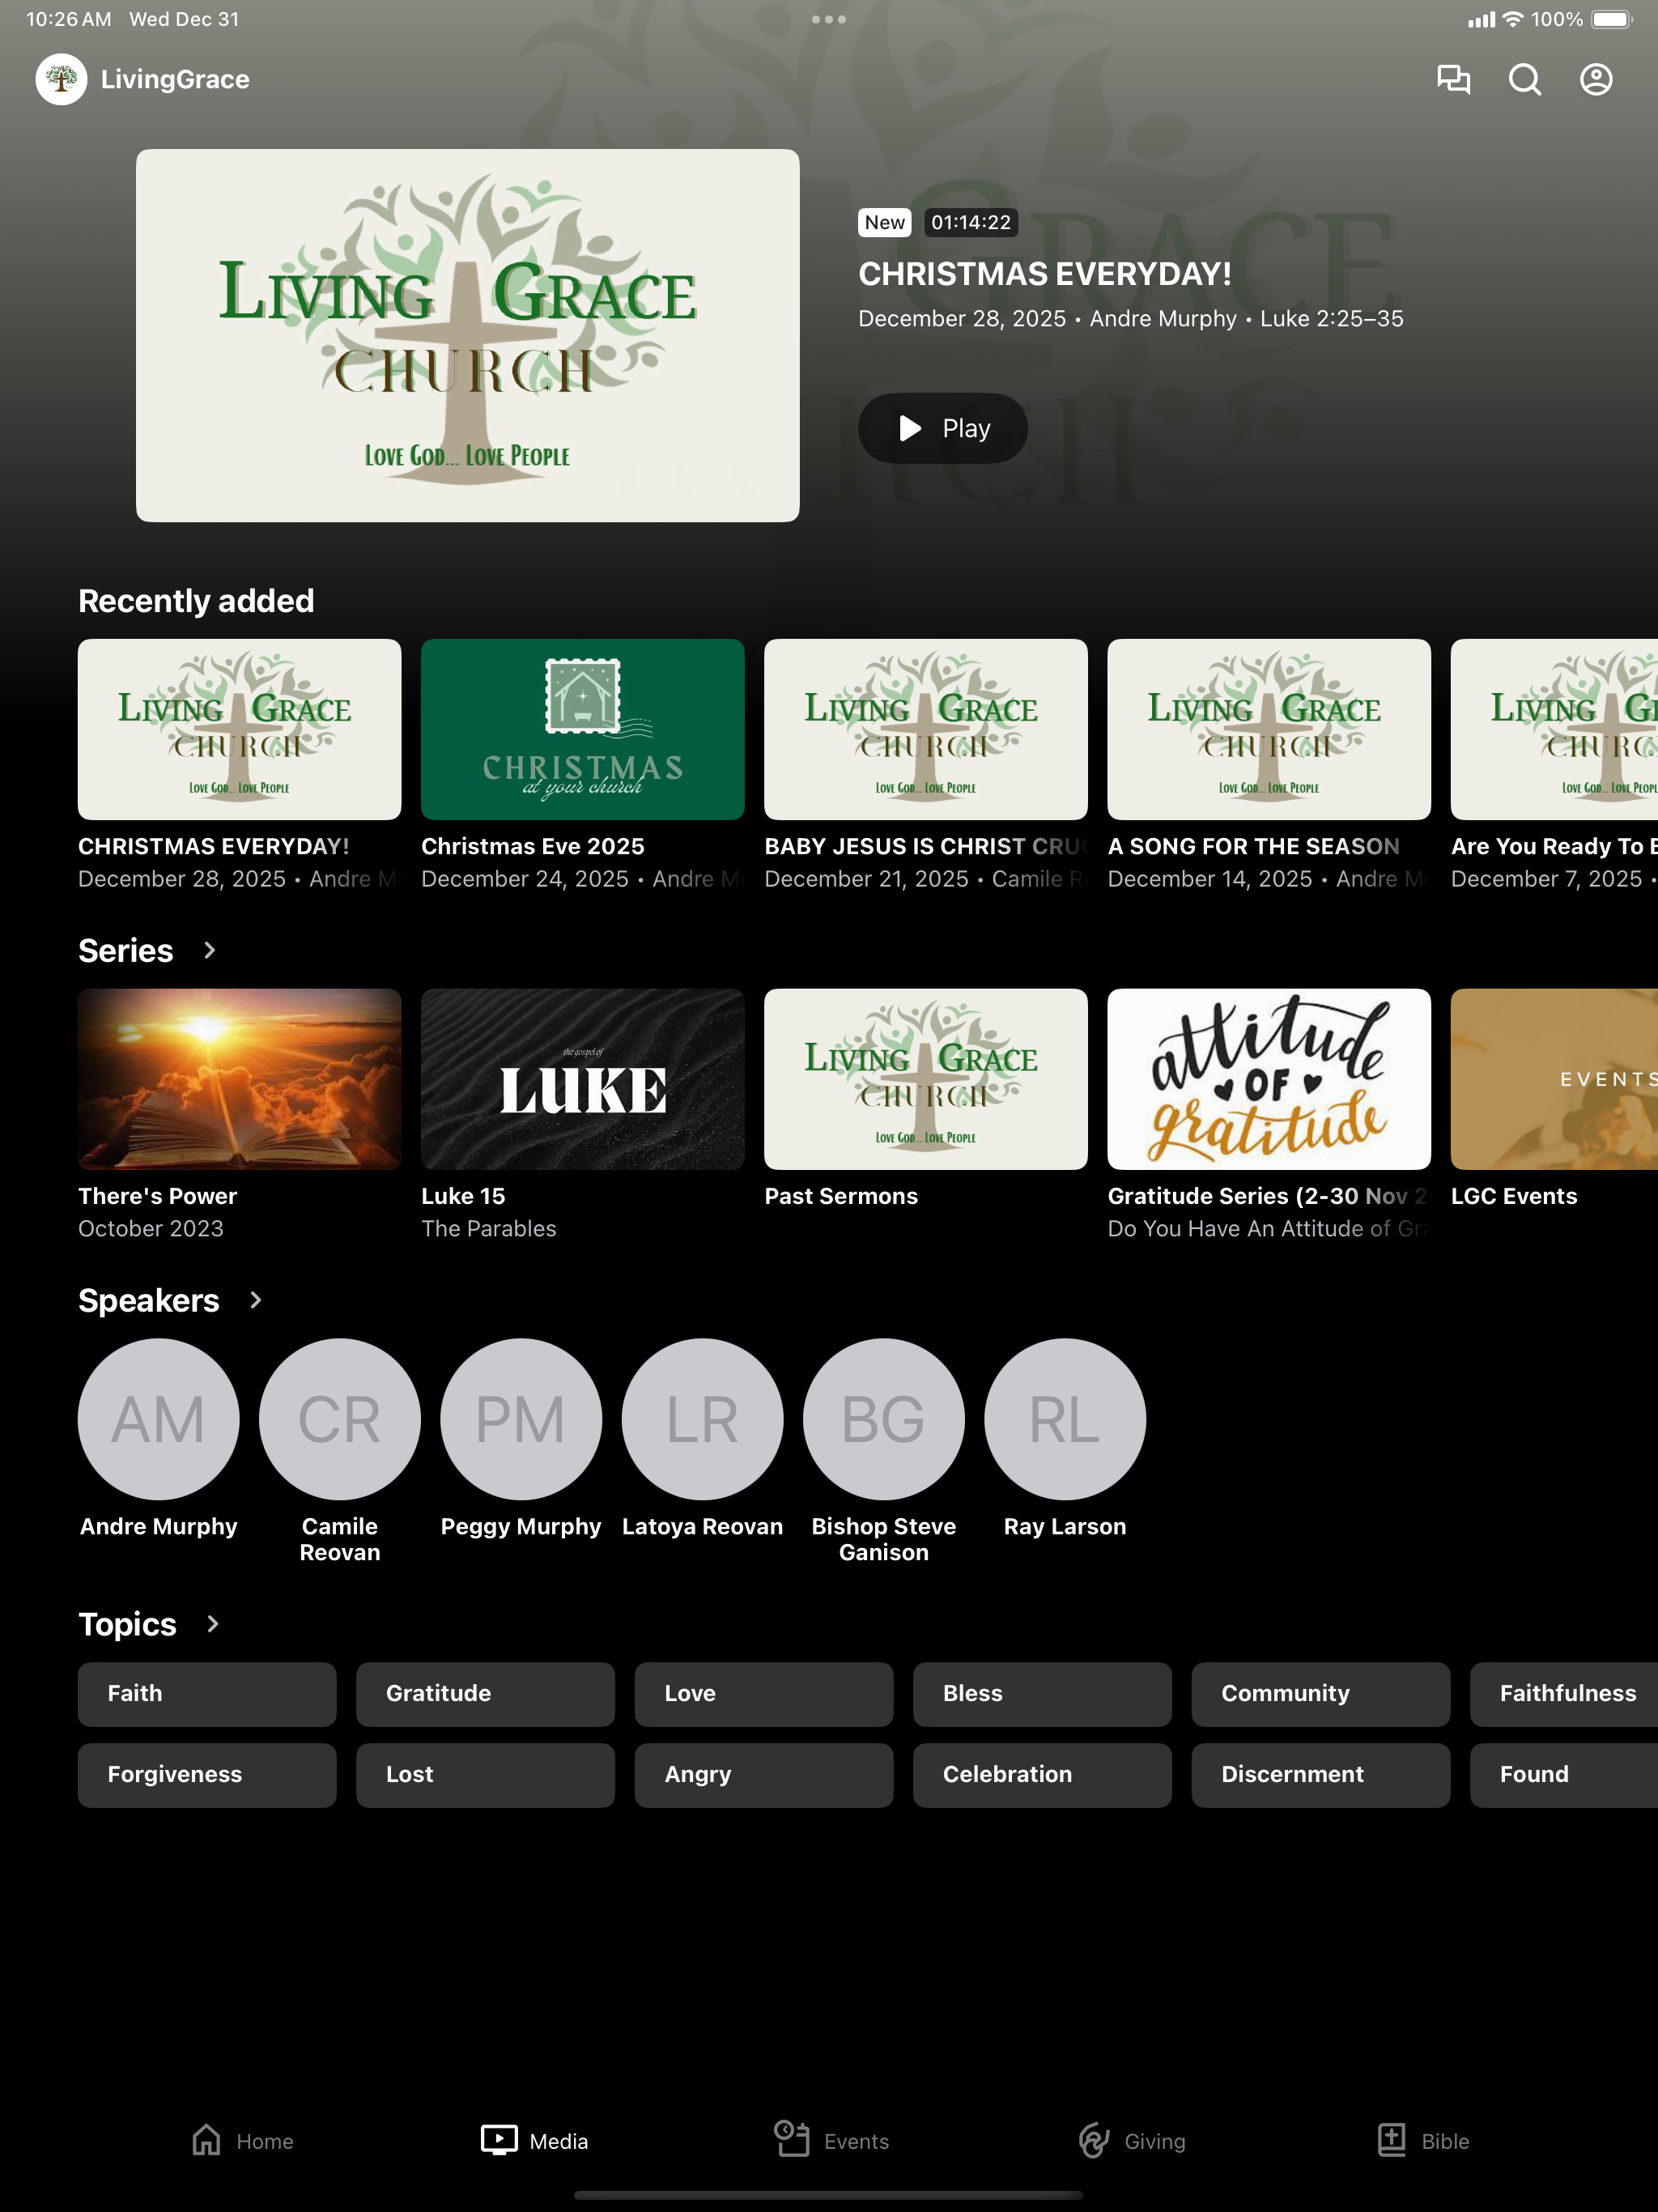Select the Celebration topic
The height and width of the screenshot is (2212, 1658).
pos(1042,1775)
